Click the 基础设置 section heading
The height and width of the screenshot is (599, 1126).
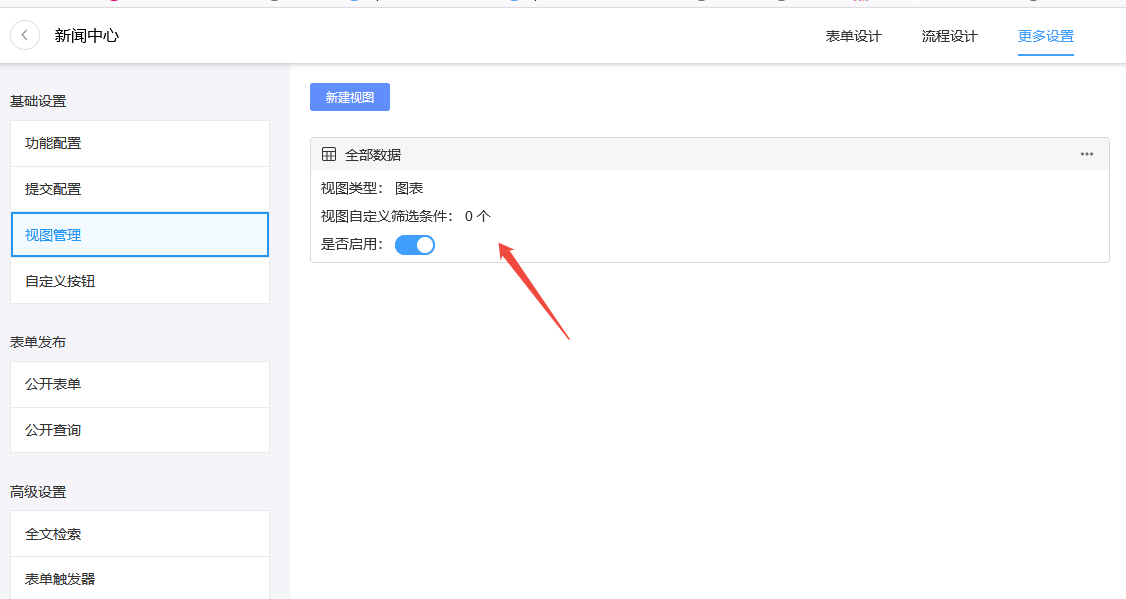pos(38,101)
